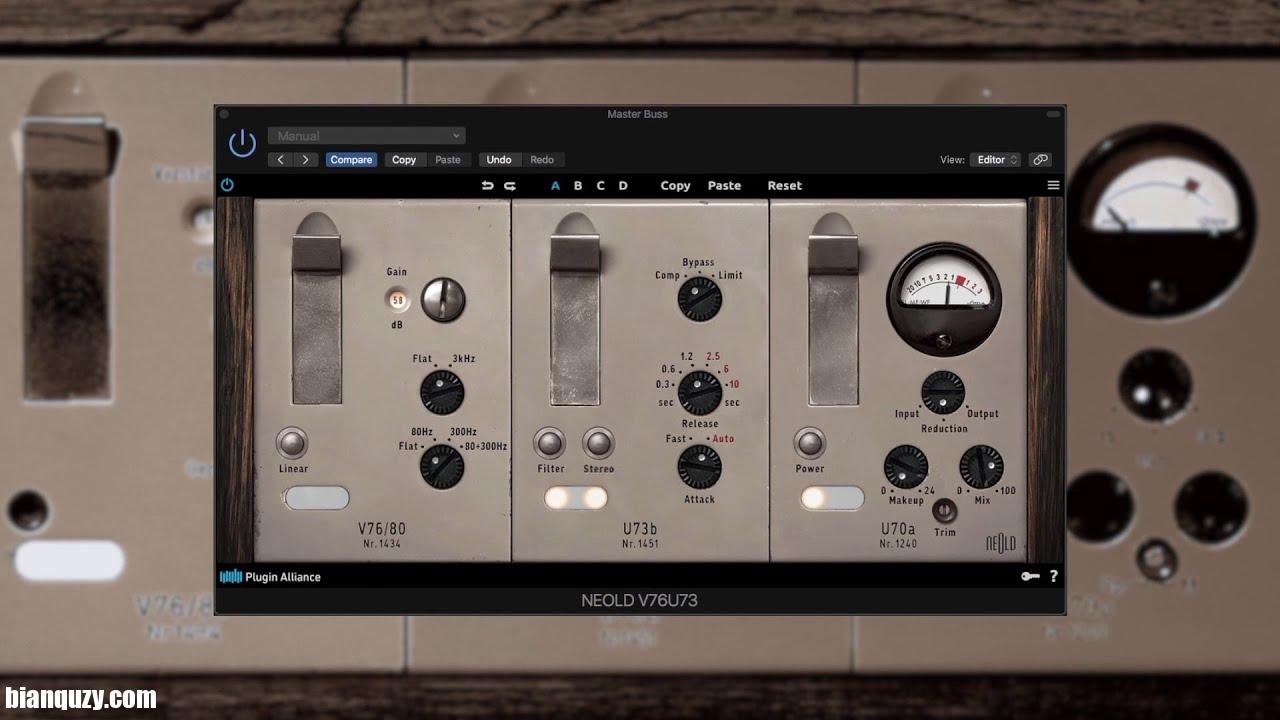Image resolution: width=1280 pixels, height=720 pixels.
Task: Click the NEOLD brand logo
Action: coord(1001,543)
